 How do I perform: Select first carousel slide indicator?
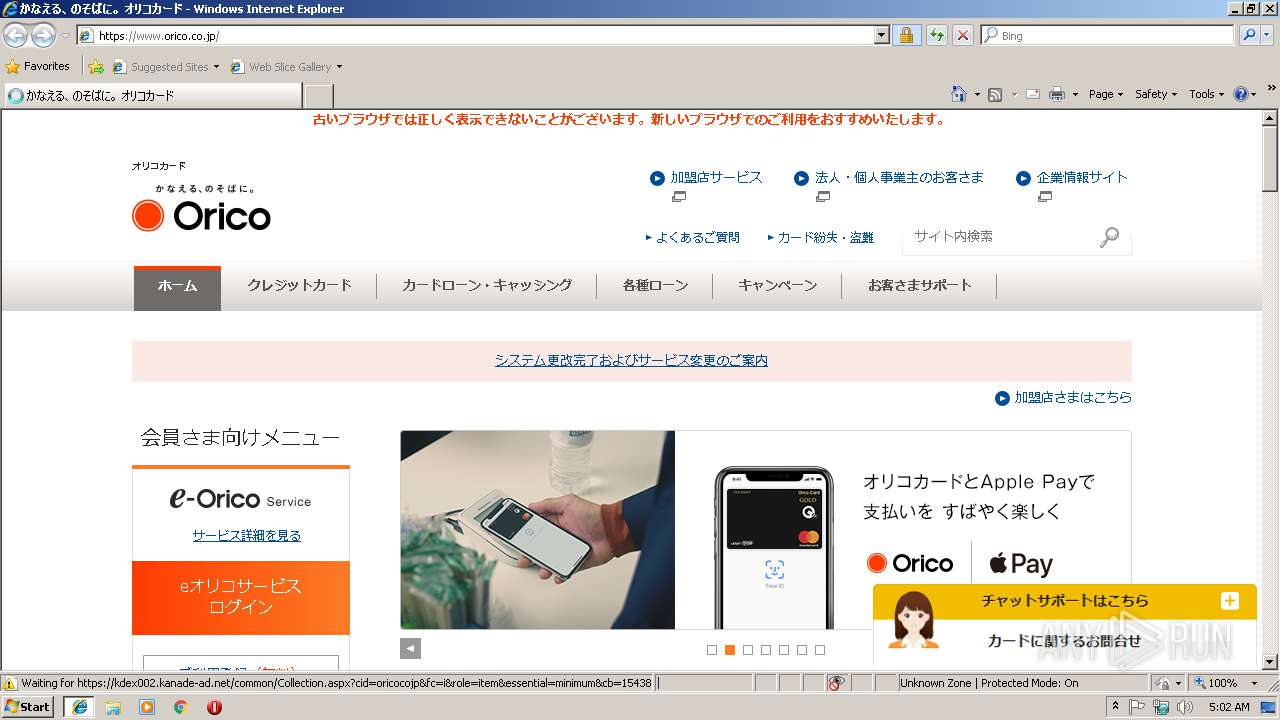(712, 650)
